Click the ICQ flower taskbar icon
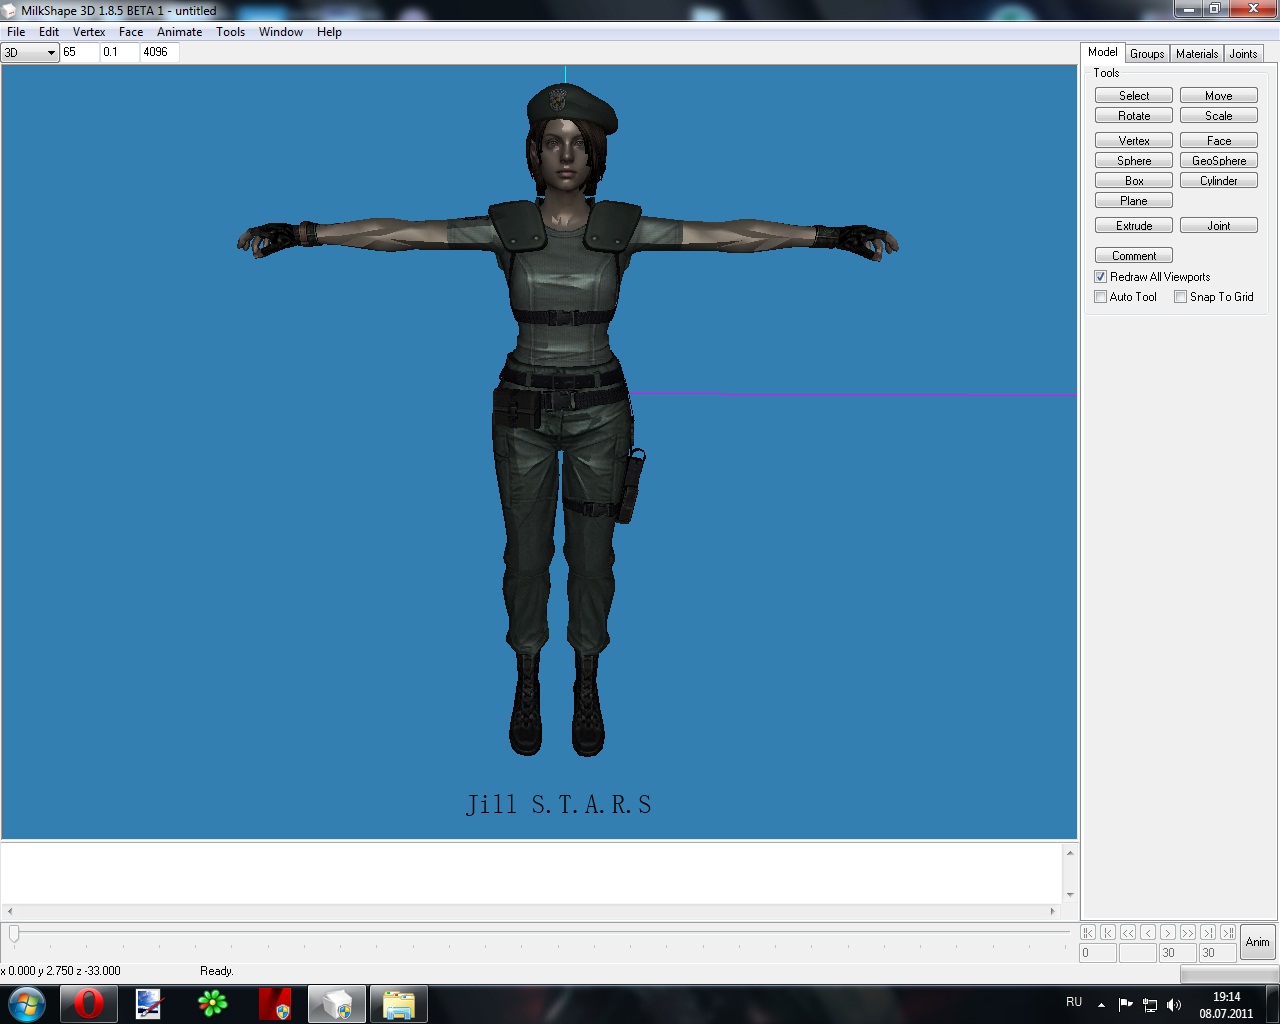 pyautogui.click(x=212, y=1004)
